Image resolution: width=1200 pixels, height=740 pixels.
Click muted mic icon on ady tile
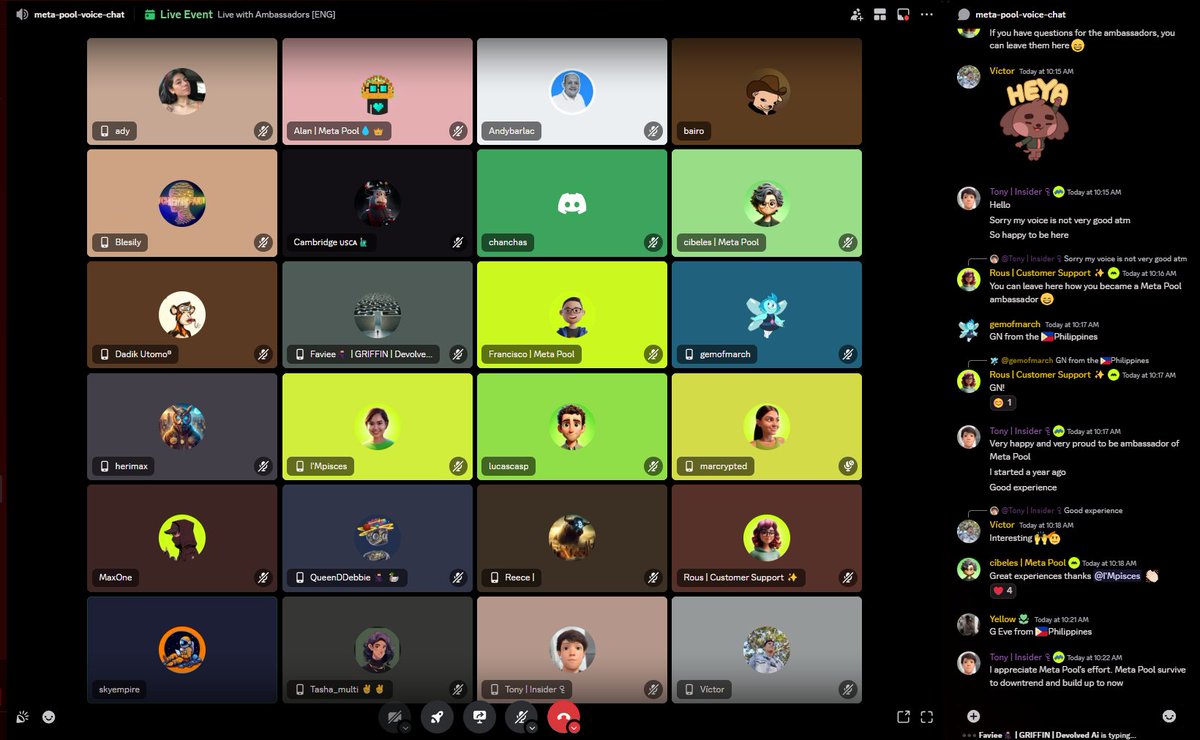pos(263,131)
